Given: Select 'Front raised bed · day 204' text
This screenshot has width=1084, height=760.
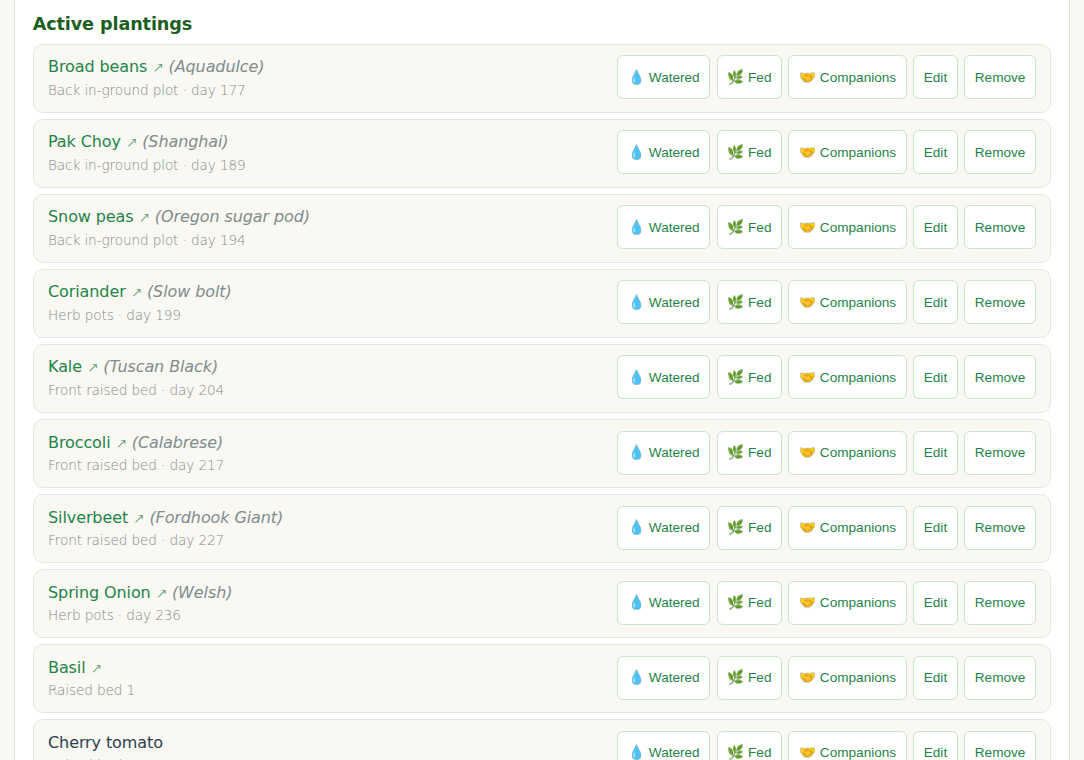Looking at the screenshot, I should (x=136, y=390).
